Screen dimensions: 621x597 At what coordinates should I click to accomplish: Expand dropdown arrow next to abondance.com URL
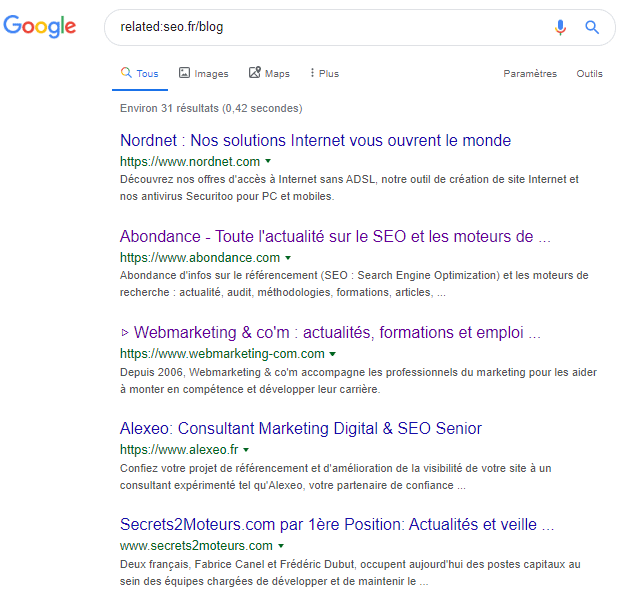tap(288, 258)
